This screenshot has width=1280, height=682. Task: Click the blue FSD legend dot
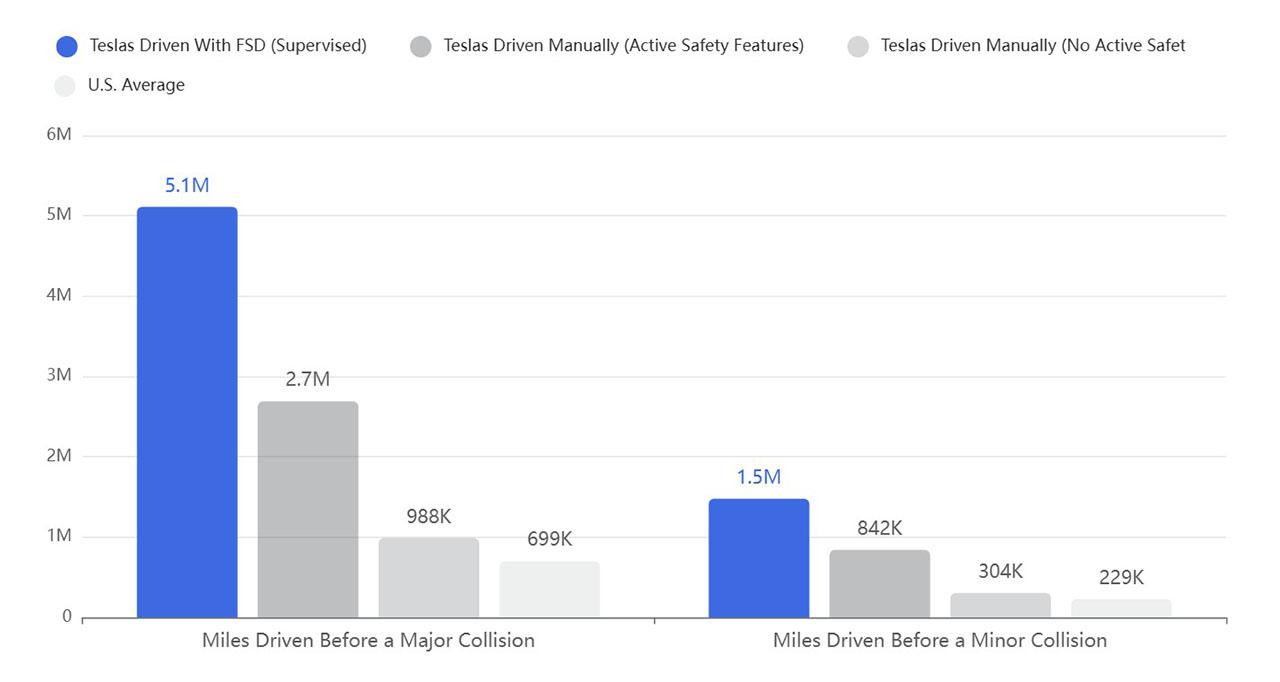coord(65,45)
